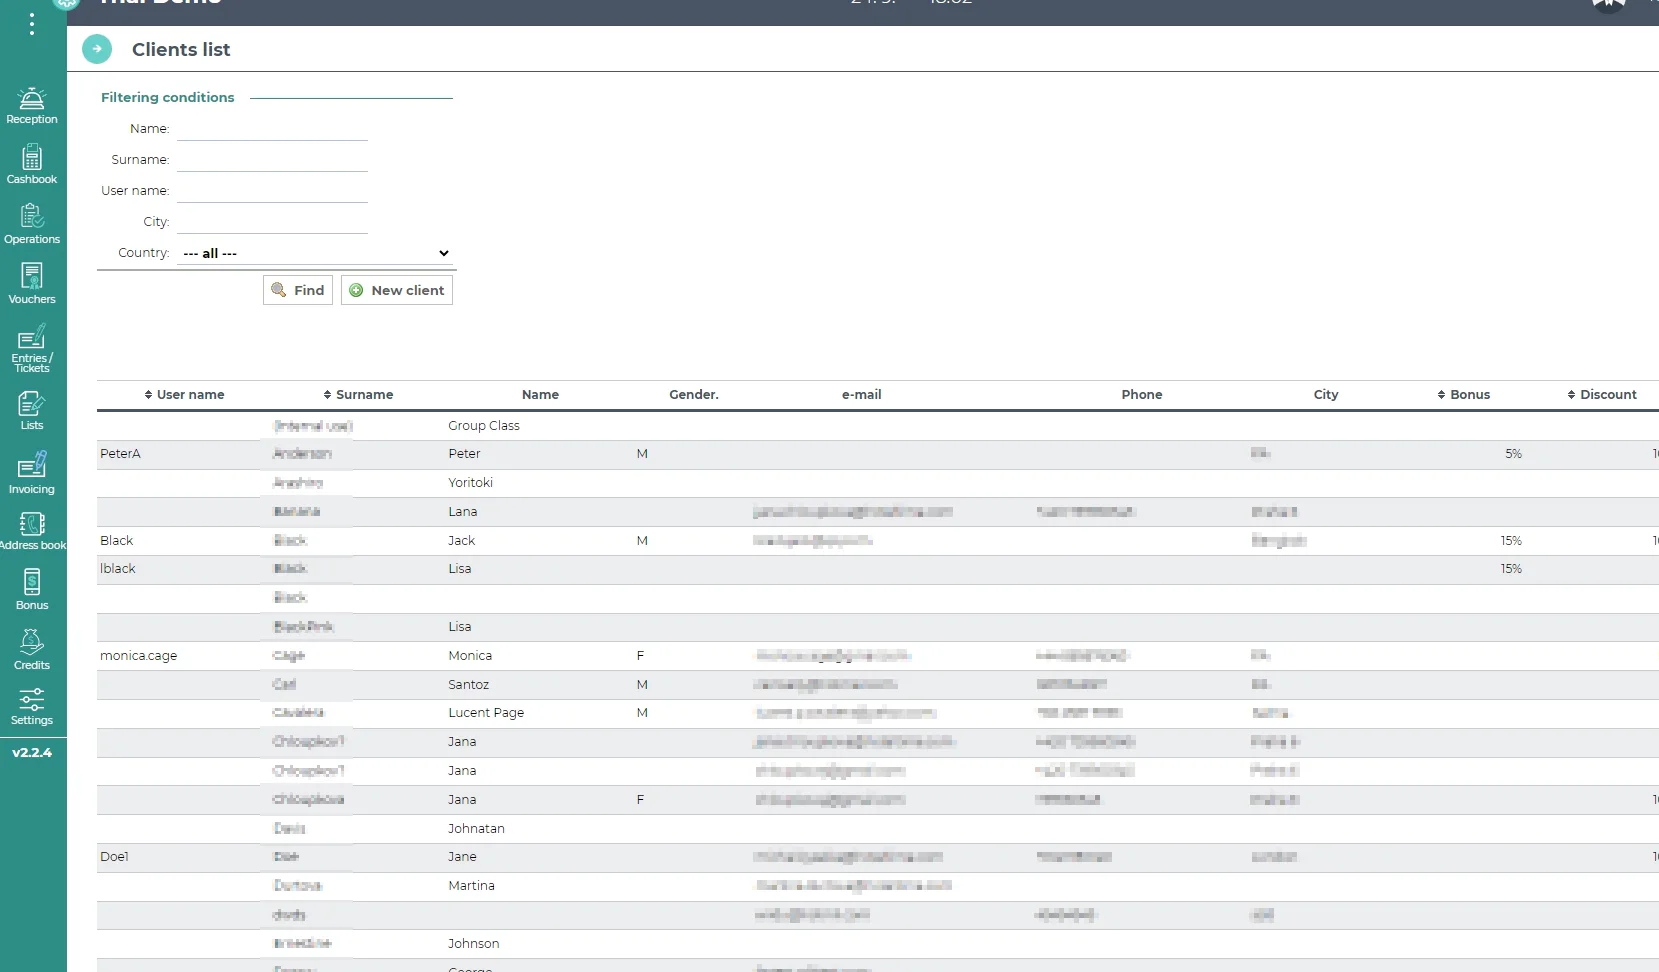The height and width of the screenshot is (972, 1659).
Task: Focus the Name filter field
Action: pyautogui.click(x=273, y=129)
